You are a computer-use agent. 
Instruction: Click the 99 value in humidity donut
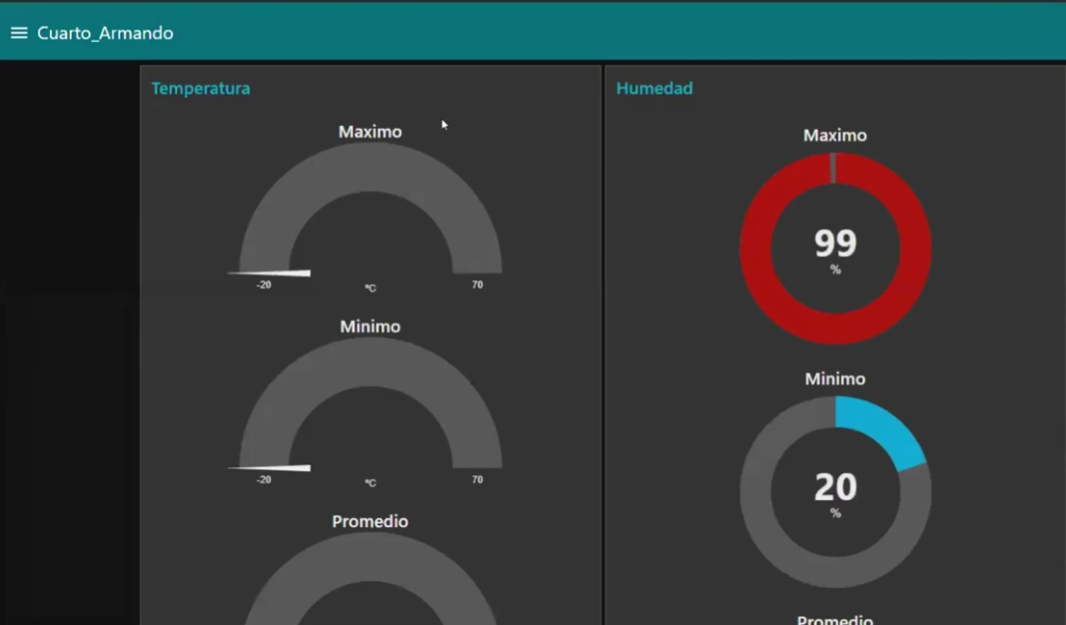click(836, 243)
